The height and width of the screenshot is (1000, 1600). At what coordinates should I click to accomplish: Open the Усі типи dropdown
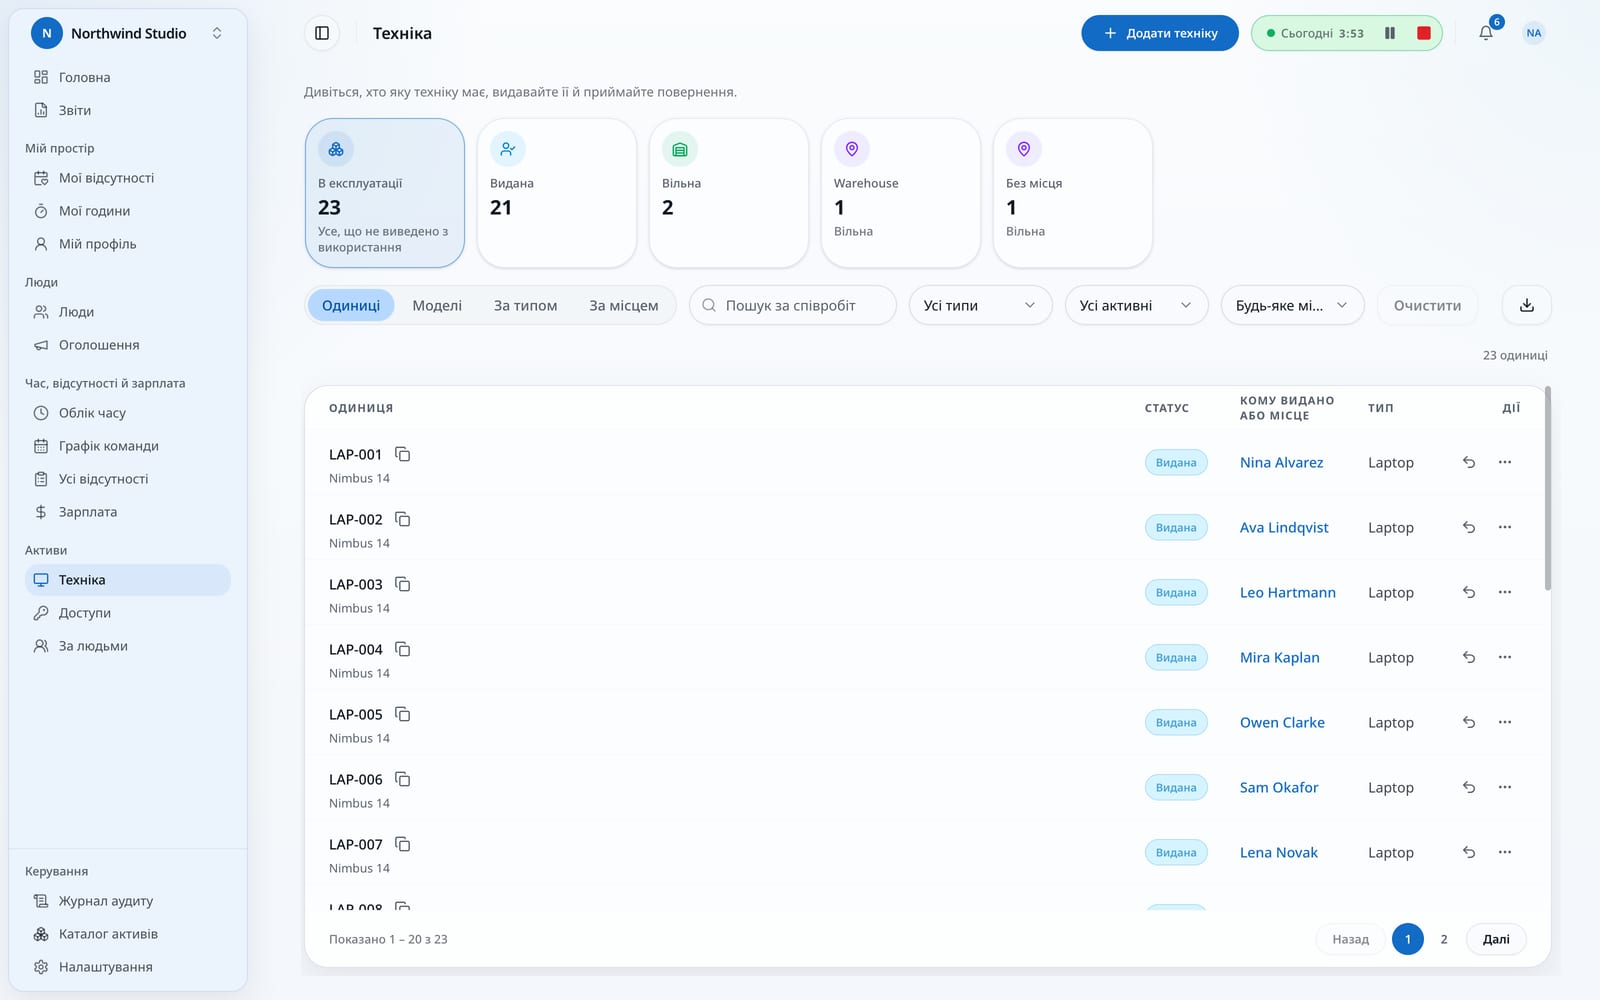click(980, 305)
